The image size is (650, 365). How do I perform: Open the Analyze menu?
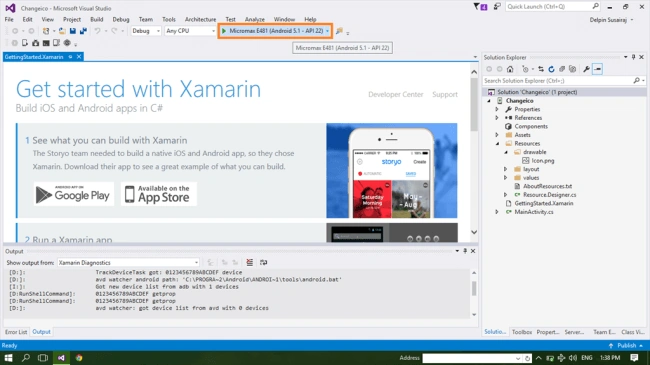tap(255, 19)
